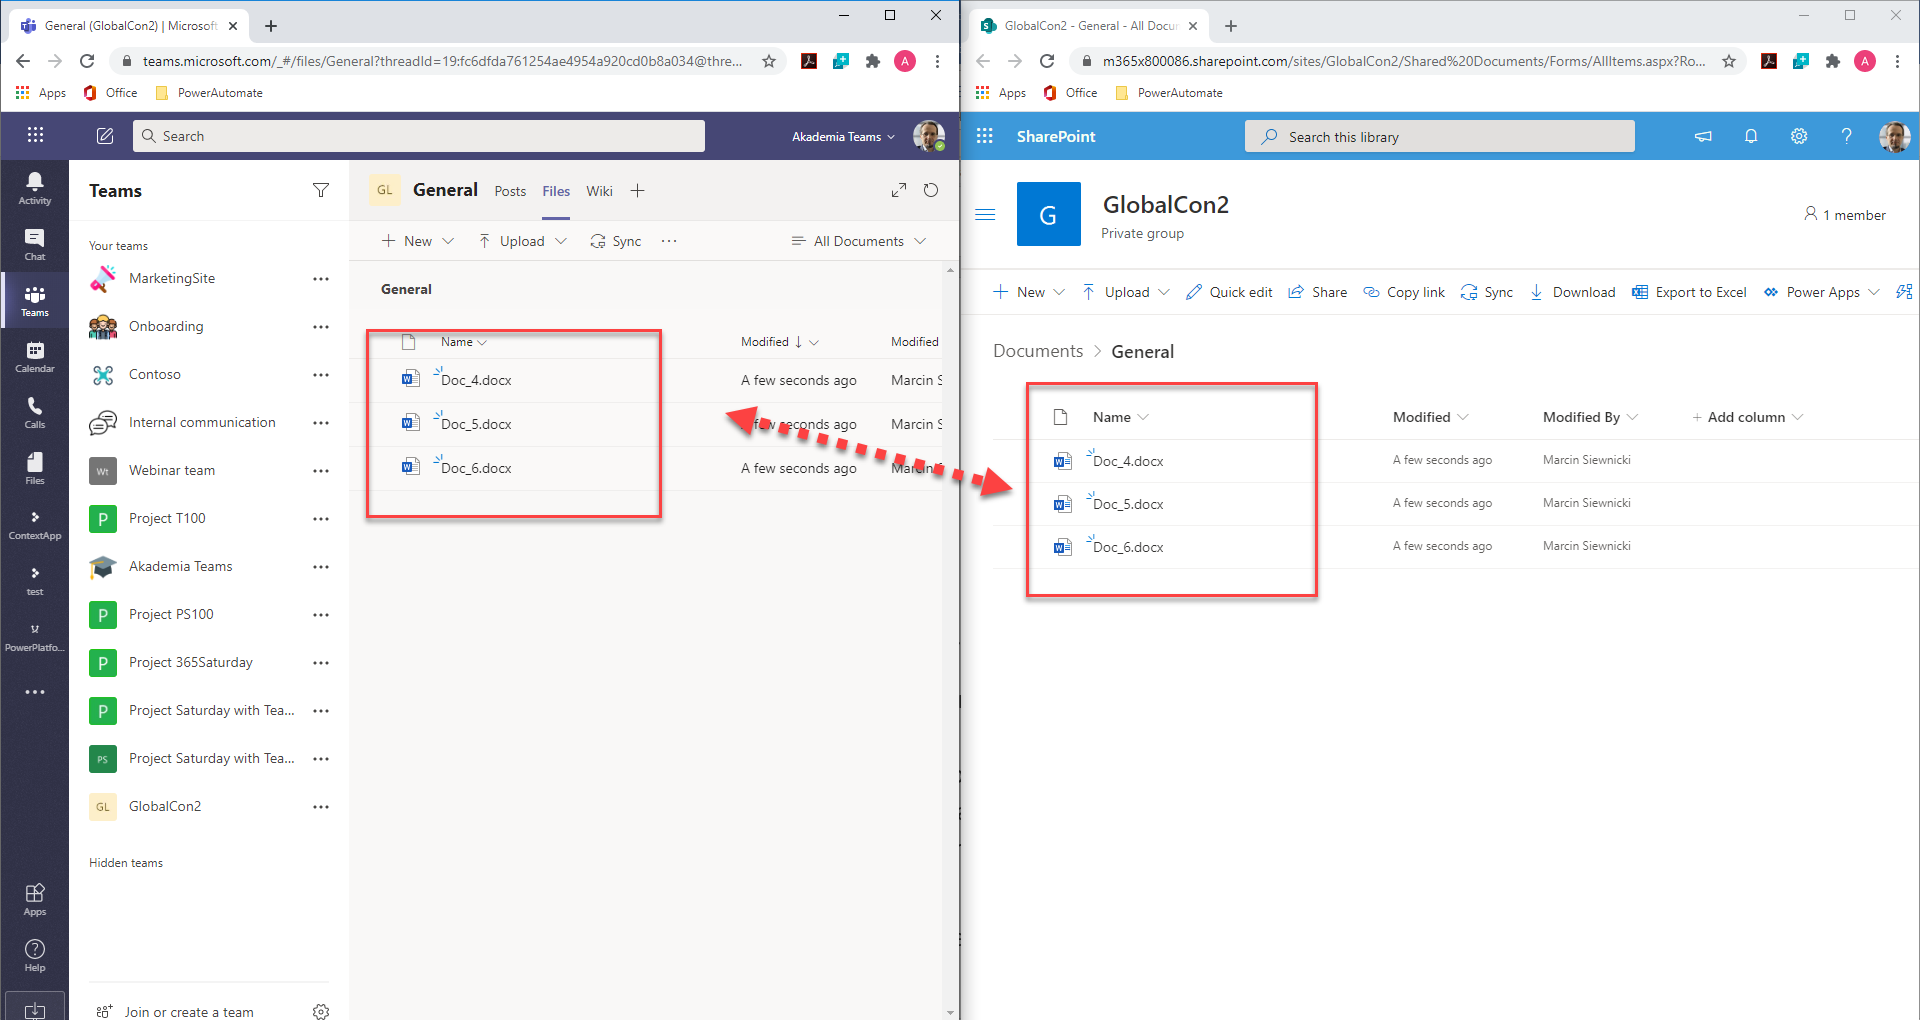Viewport: 1920px width, 1020px height.
Task: Open more options for GlobalCon2 team
Action: pyautogui.click(x=321, y=806)
